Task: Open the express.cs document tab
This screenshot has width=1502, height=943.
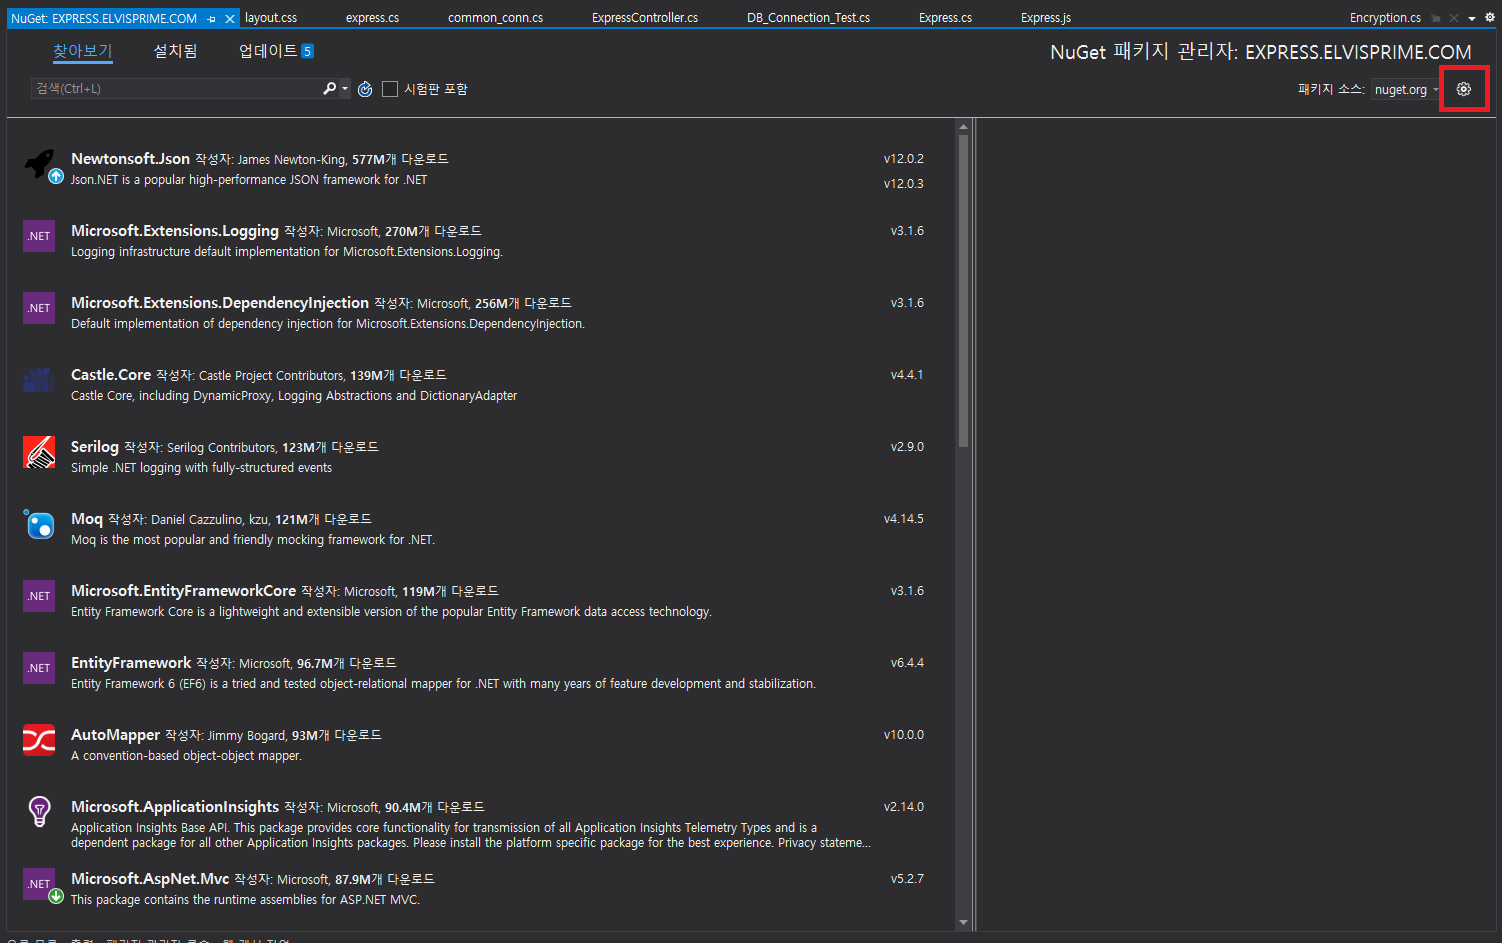Action: click(x=372, y=18)
